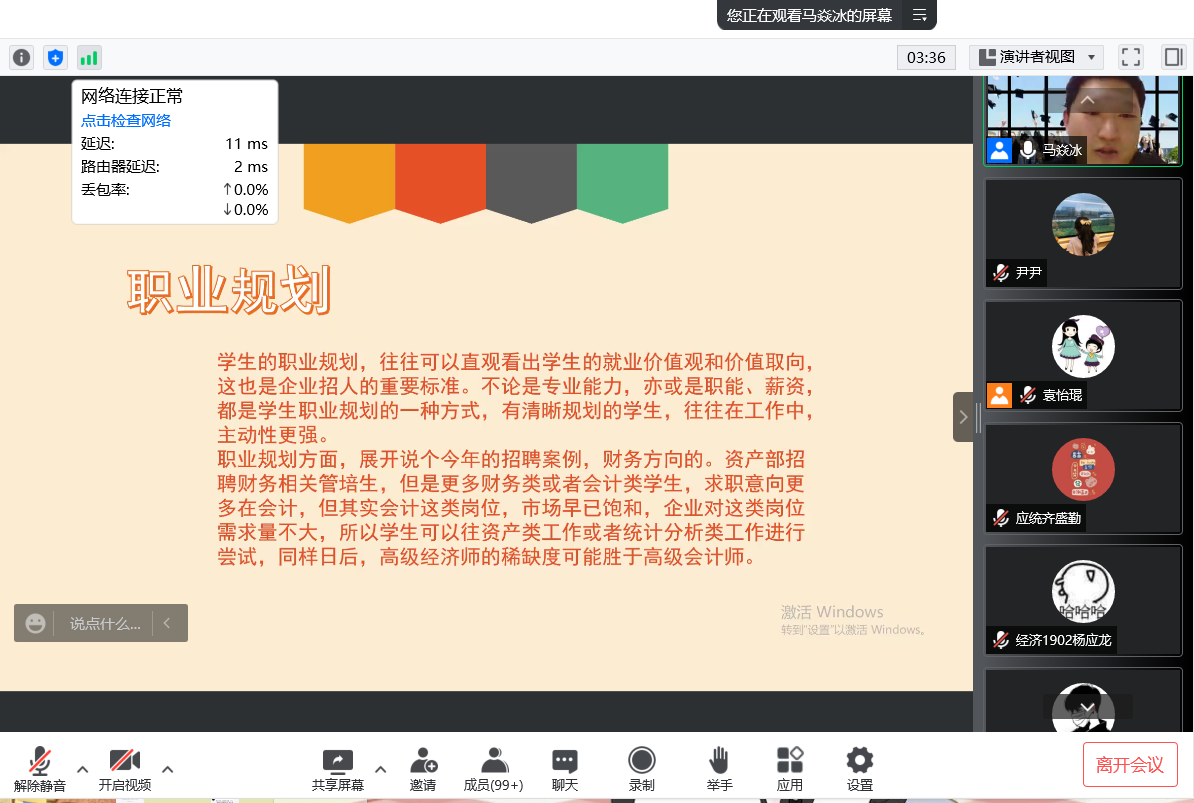Click the Leave Meeting (离开会议) button
This screenshot has height=803, width=1194.
1130,765
